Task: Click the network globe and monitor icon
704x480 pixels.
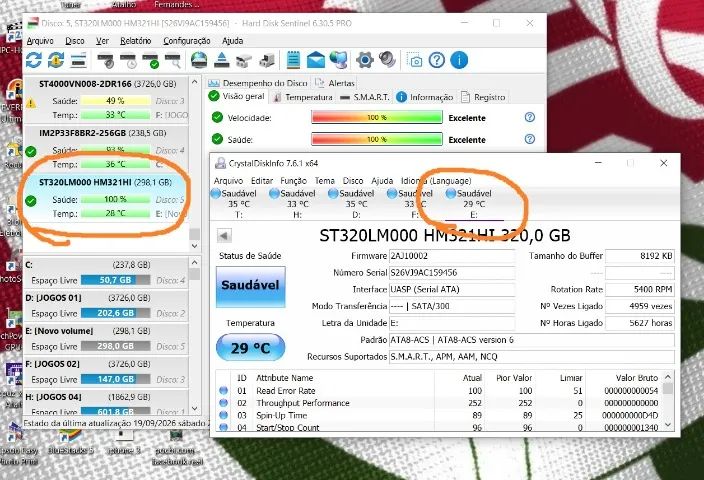Action: tap(339, 60)
